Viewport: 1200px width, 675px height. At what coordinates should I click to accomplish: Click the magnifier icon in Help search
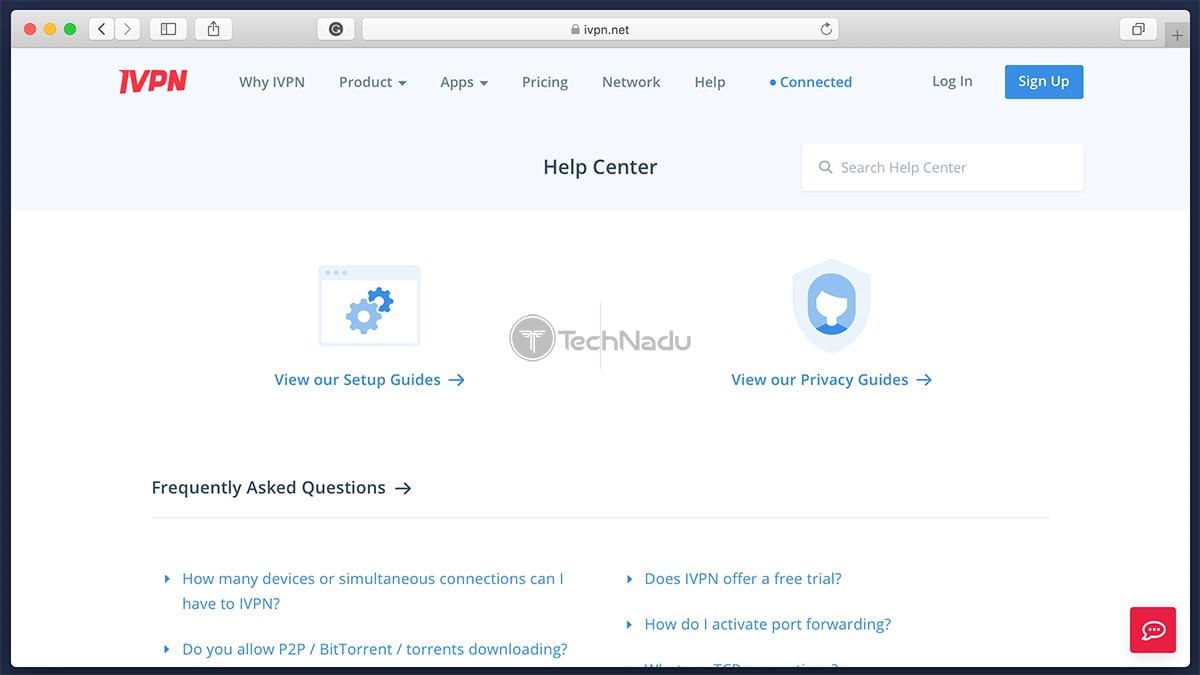(825, 167)
